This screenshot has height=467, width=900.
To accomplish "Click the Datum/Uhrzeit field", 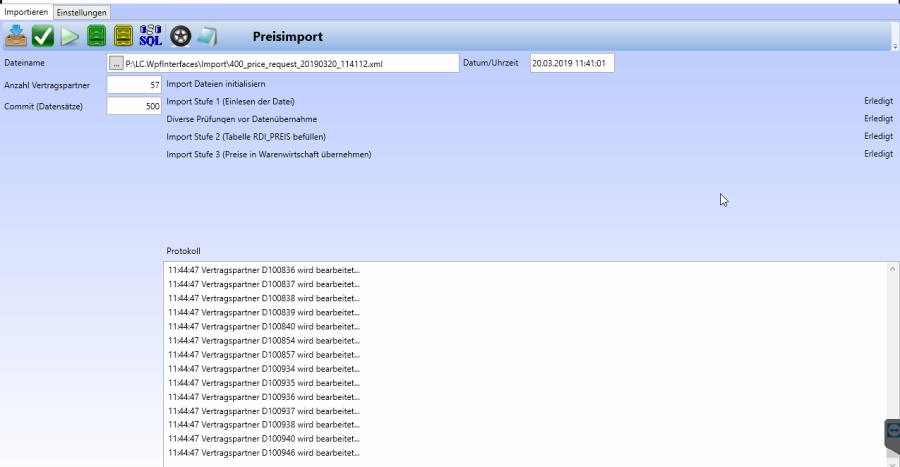I will click(571, 63).
